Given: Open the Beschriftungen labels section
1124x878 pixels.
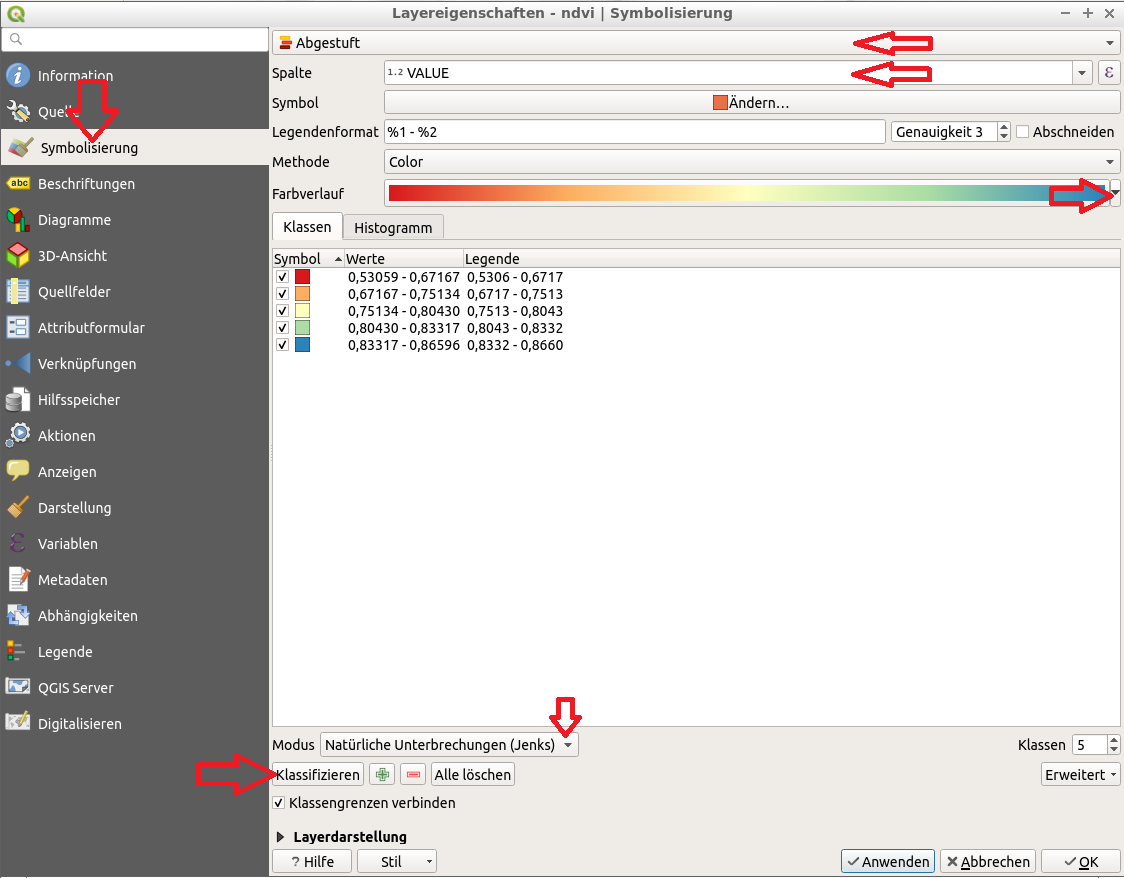Looking at the screenshot, I should click(x=86, y=184).
